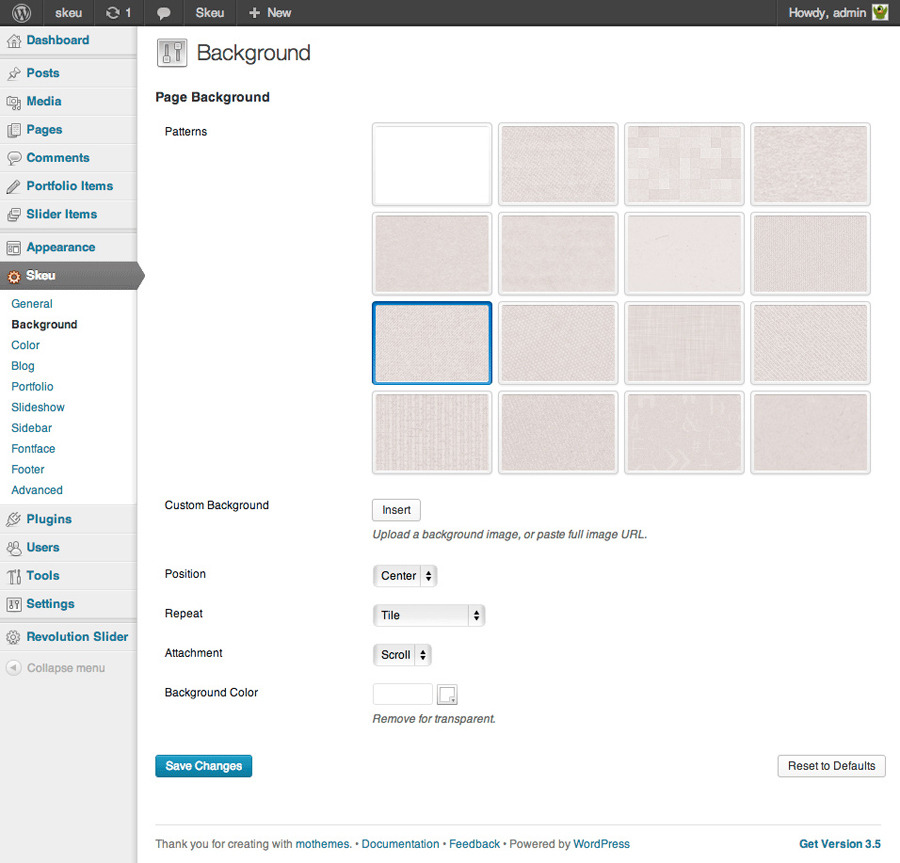Click the admin avatar in top bar
This screenshot has height=863, width=900.
pyautogui.click(x=880, y=13)
